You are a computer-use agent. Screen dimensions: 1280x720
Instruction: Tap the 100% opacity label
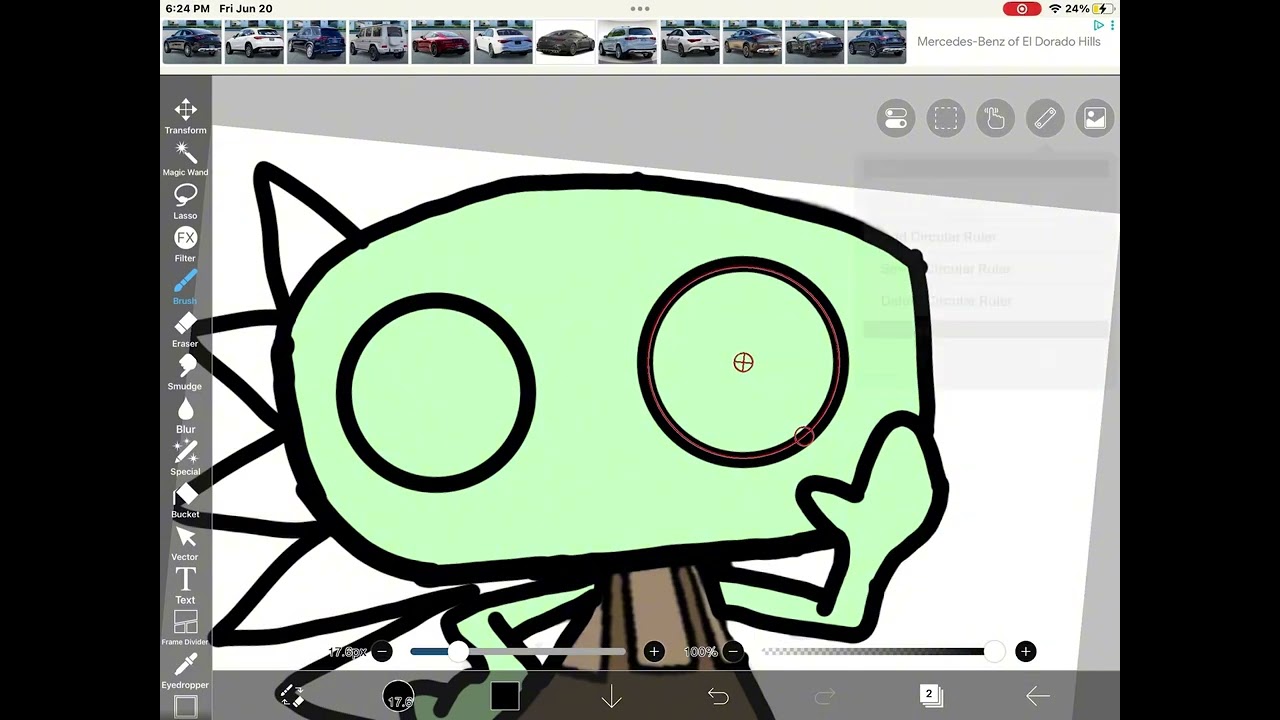tap(701, 652)
